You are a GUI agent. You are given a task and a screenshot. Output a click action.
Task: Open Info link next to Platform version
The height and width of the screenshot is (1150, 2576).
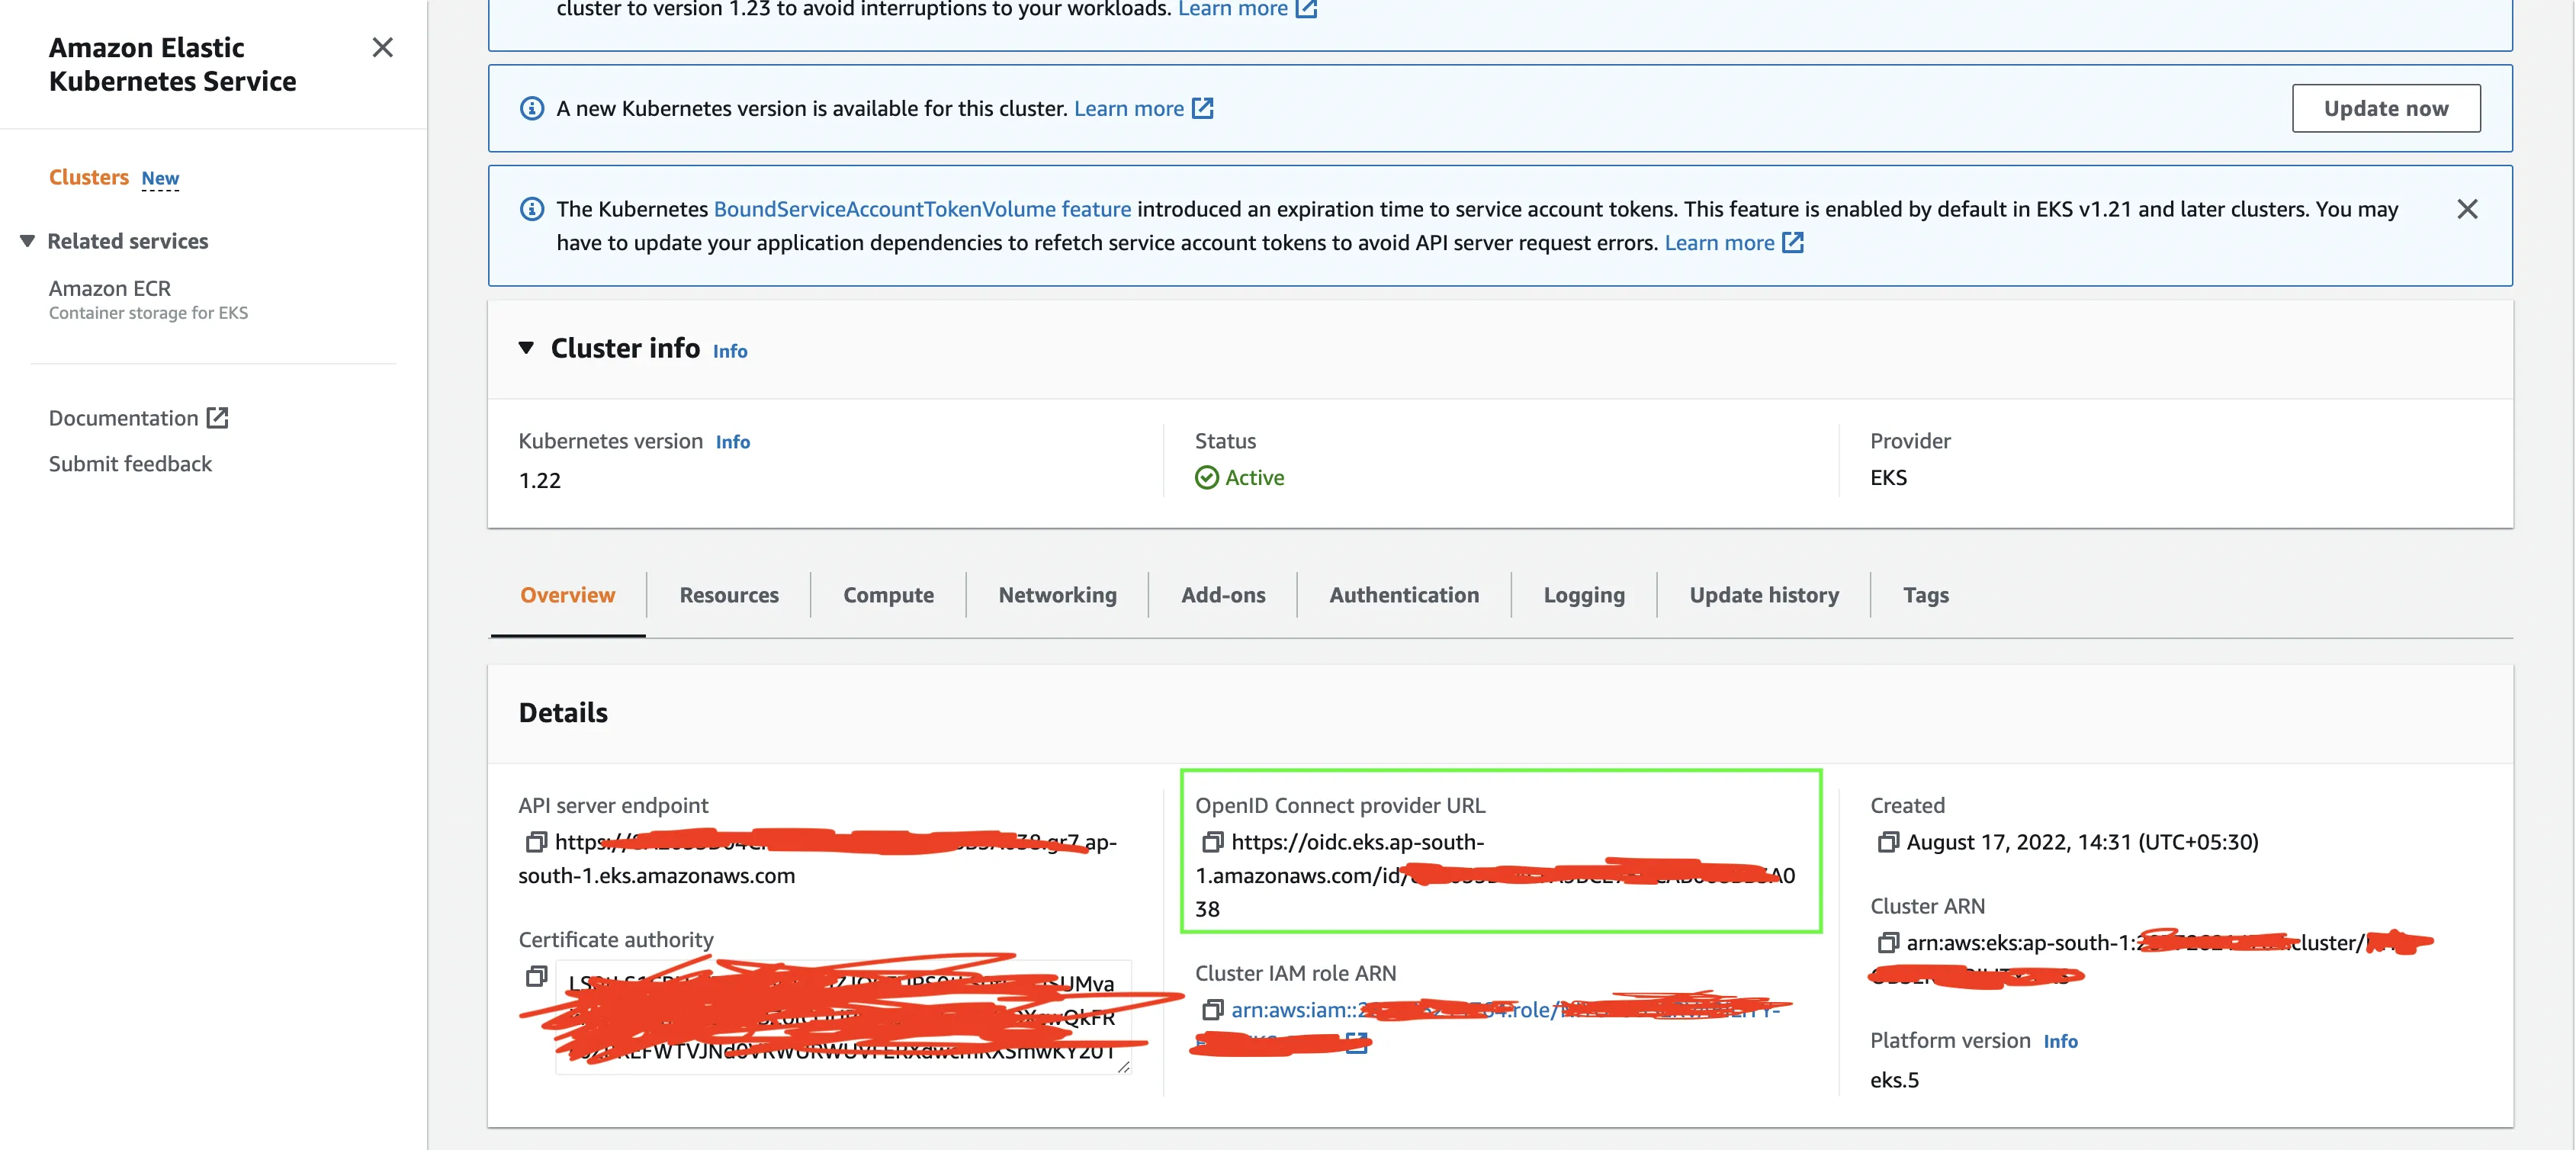[2060, 1042]
